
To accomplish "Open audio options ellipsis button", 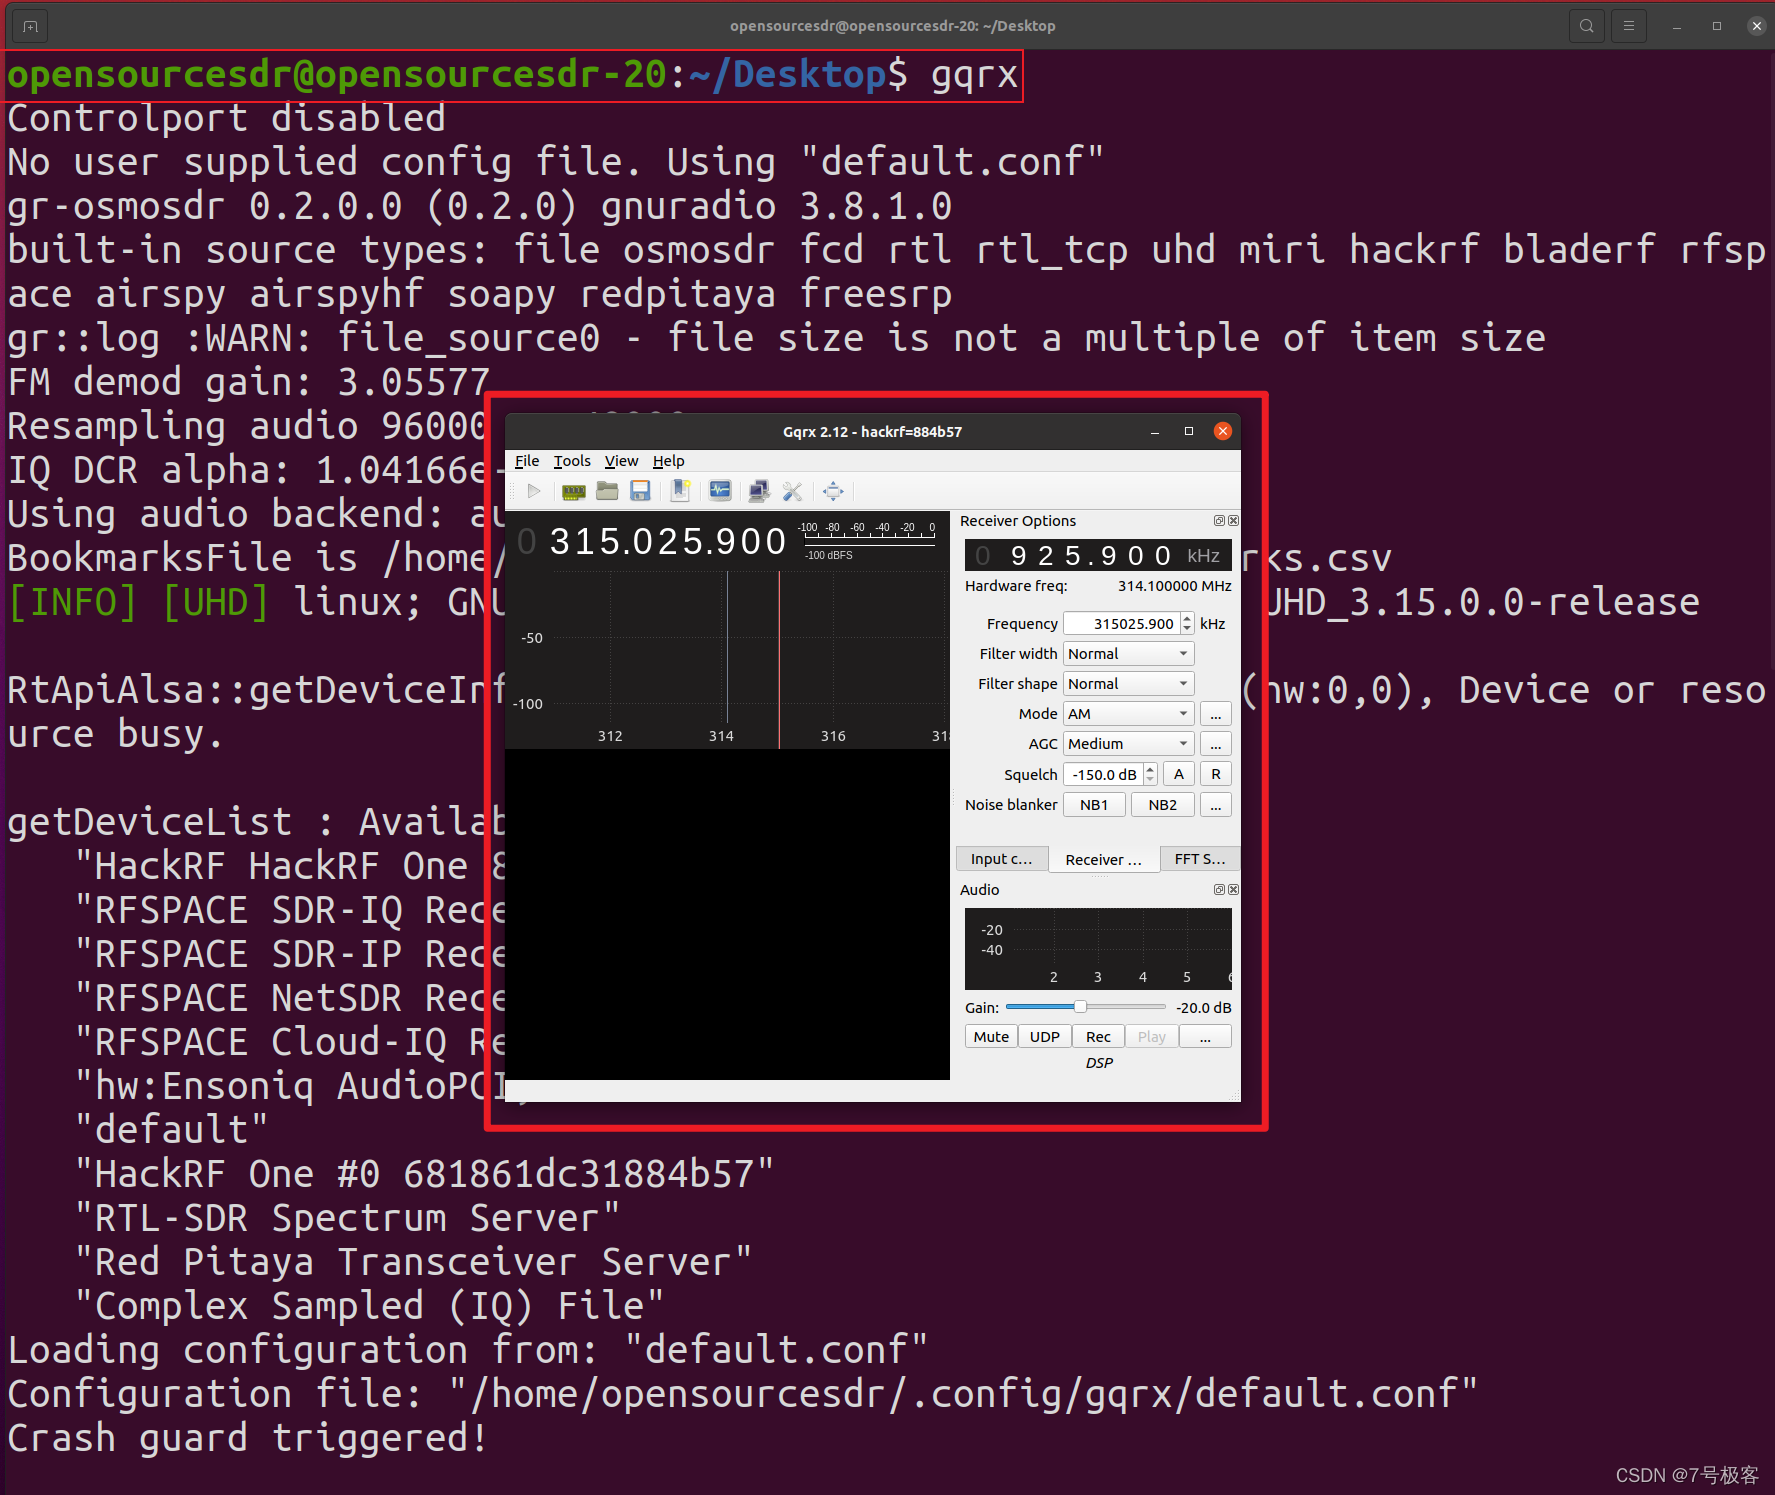I will pyautogui.click(x=1205, y=1037).
